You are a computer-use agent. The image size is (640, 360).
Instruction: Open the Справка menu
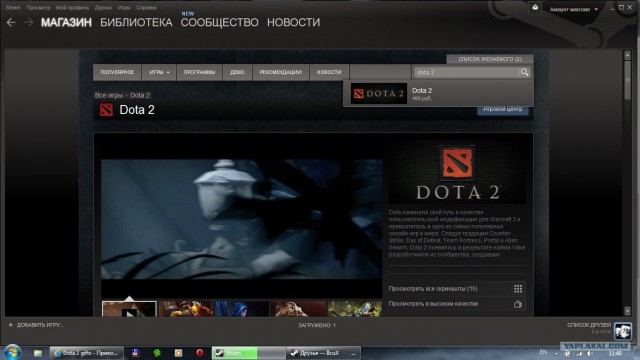pyautogui.click(x=146, y=7)
